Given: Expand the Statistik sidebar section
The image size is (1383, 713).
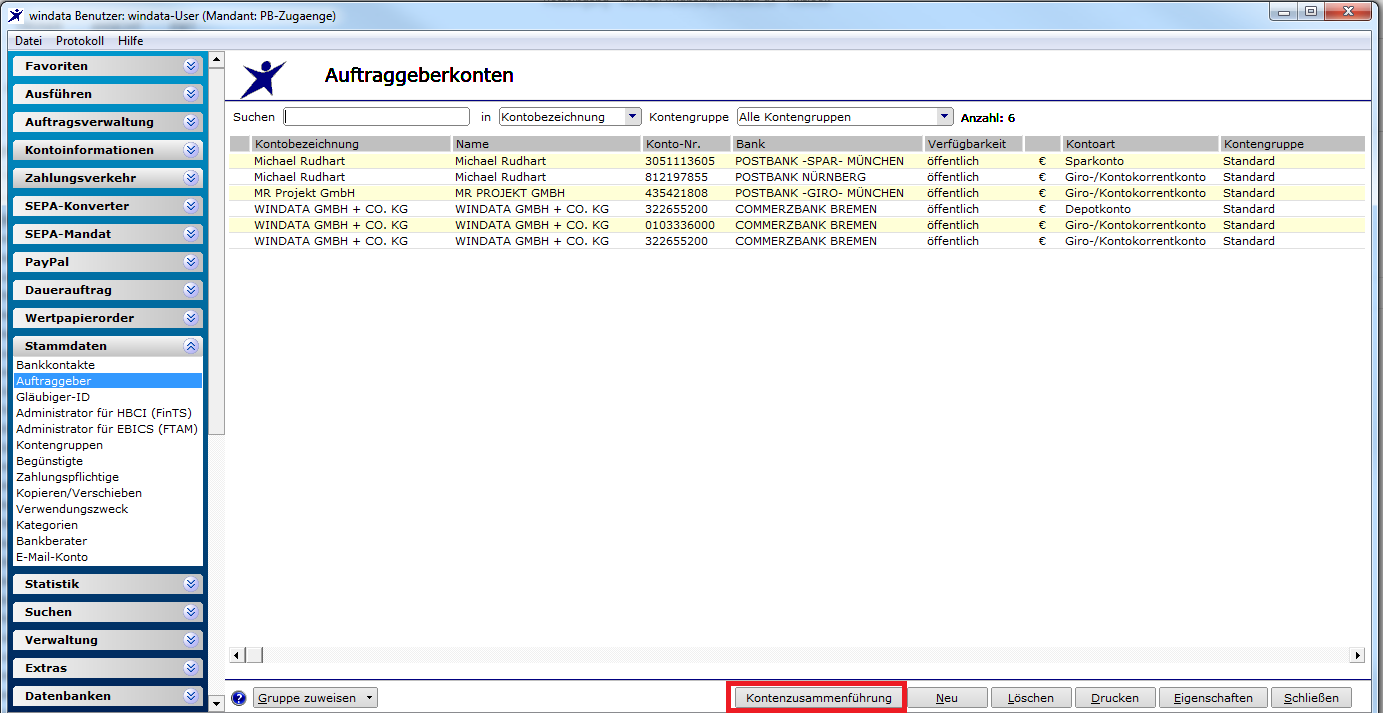Looking at the screenshot, I should click(108, 584).
